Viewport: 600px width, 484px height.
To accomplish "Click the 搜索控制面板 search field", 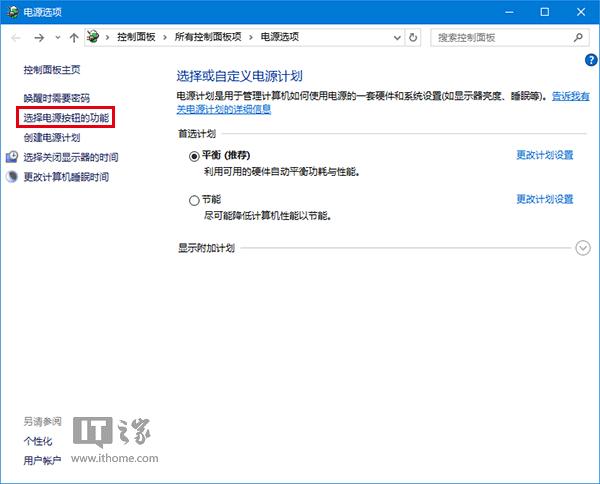I will pyautogui.click(x=500, y=37).
